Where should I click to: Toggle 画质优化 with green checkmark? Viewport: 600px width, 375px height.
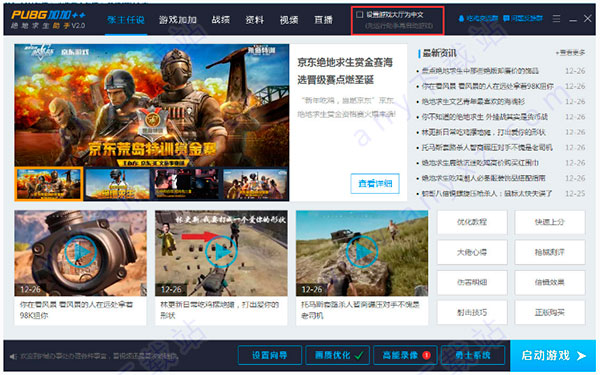click(338, 355)
